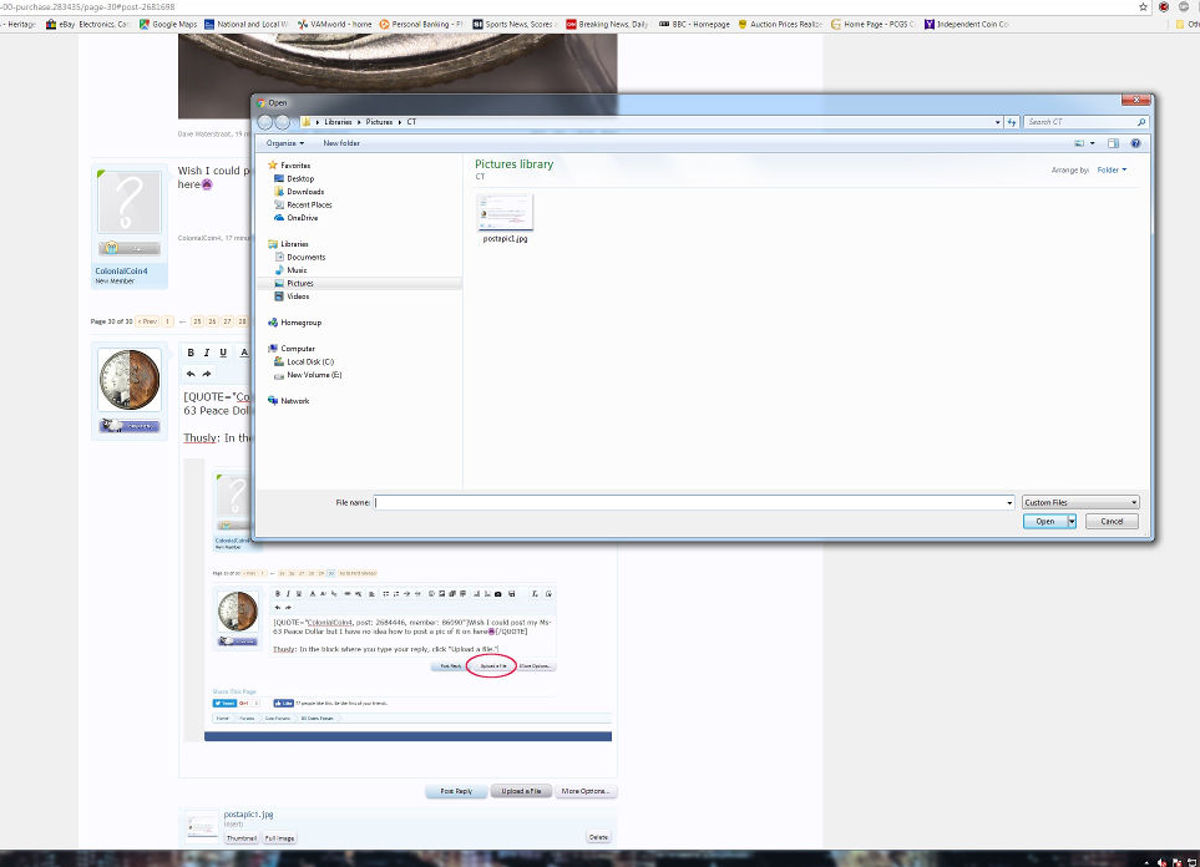Click the refresh icon beside the address bar
Screen dimensions: 1200x867
point(1012,122)
